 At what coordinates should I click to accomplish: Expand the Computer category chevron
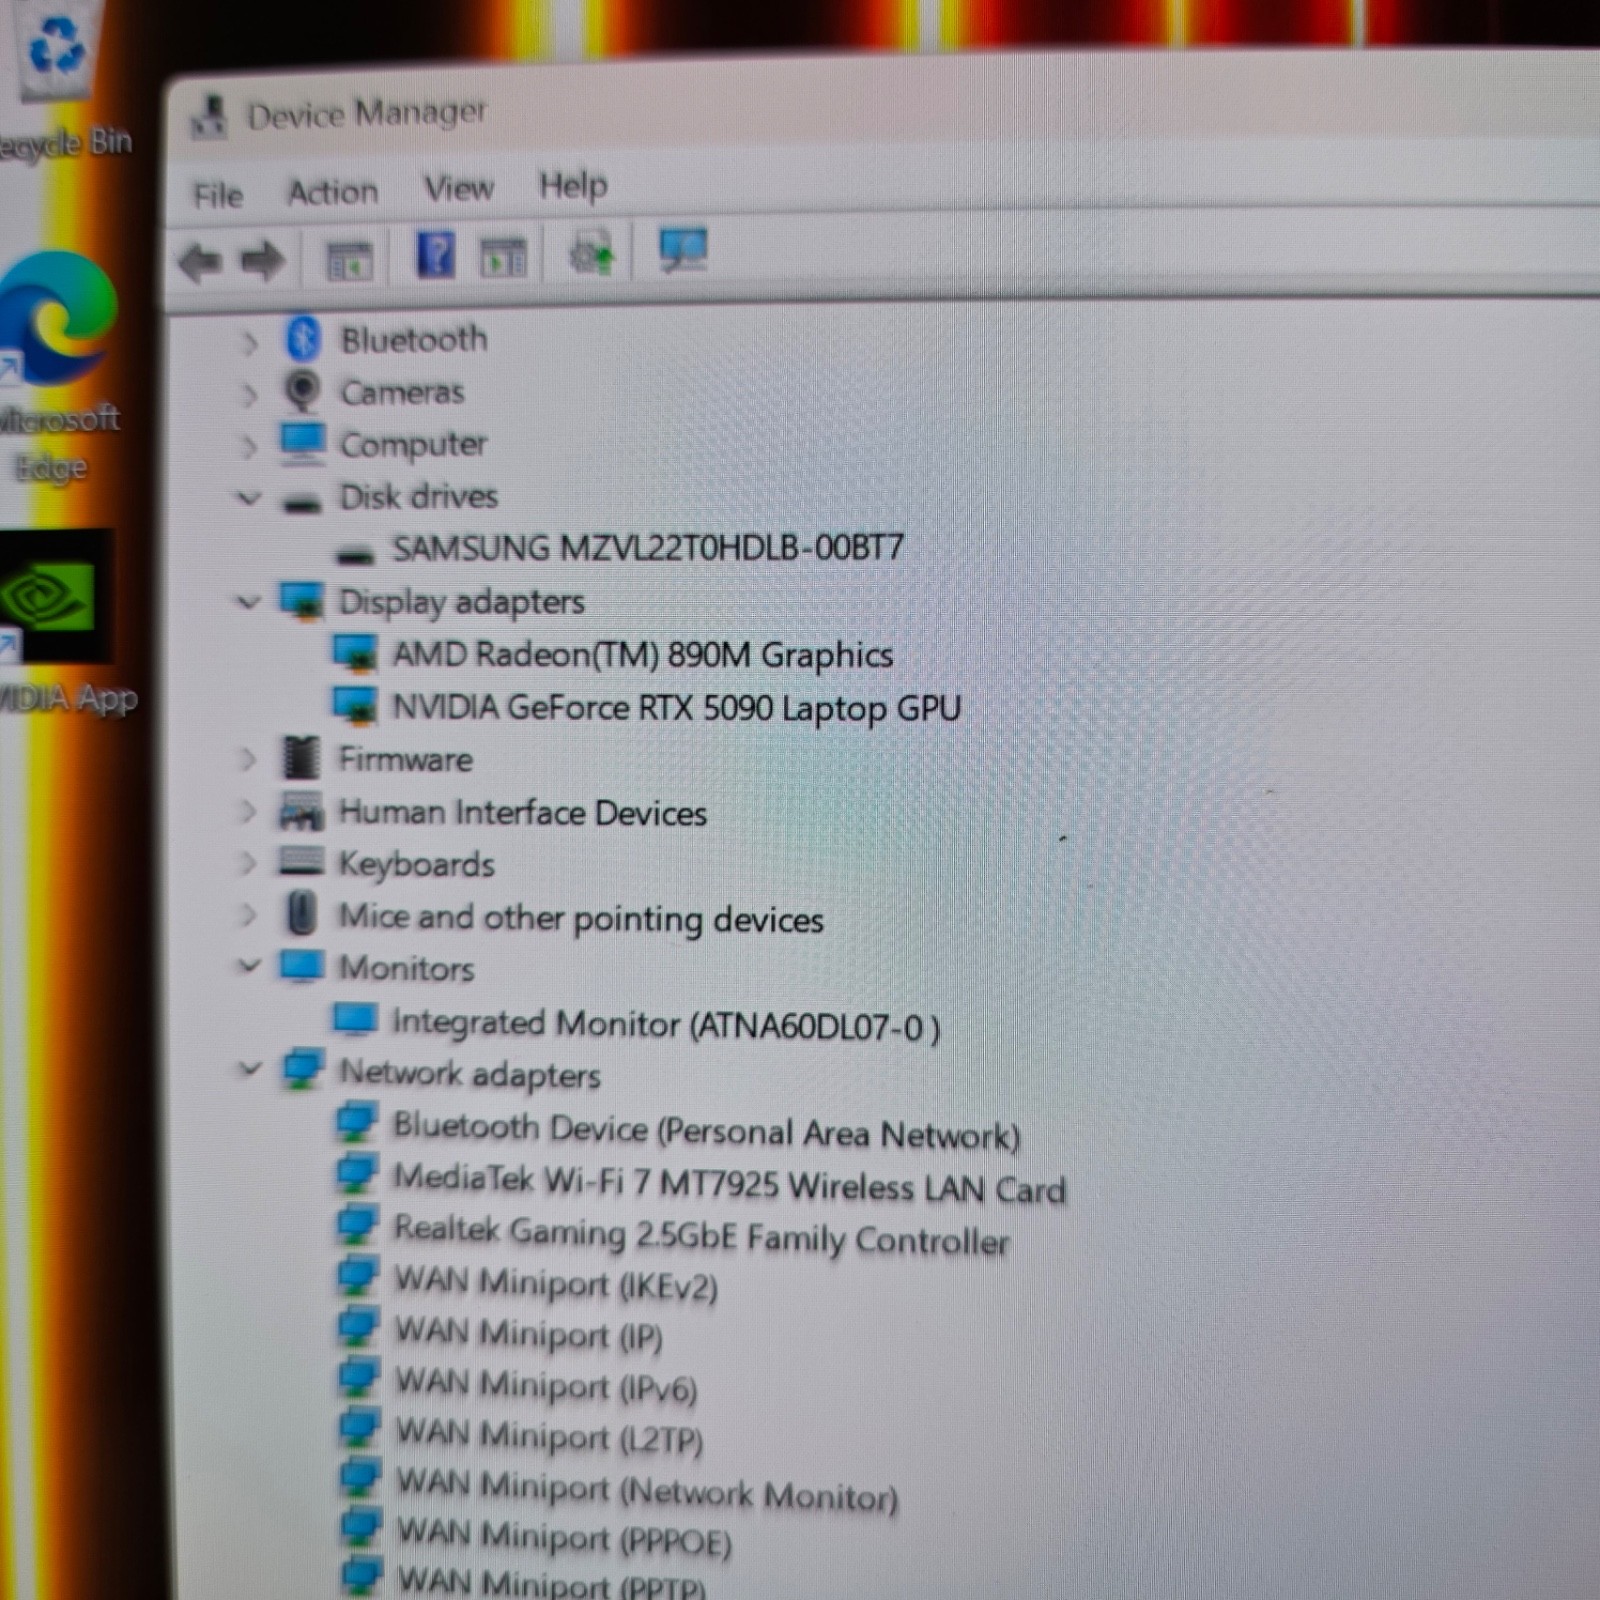click(249, 447)
